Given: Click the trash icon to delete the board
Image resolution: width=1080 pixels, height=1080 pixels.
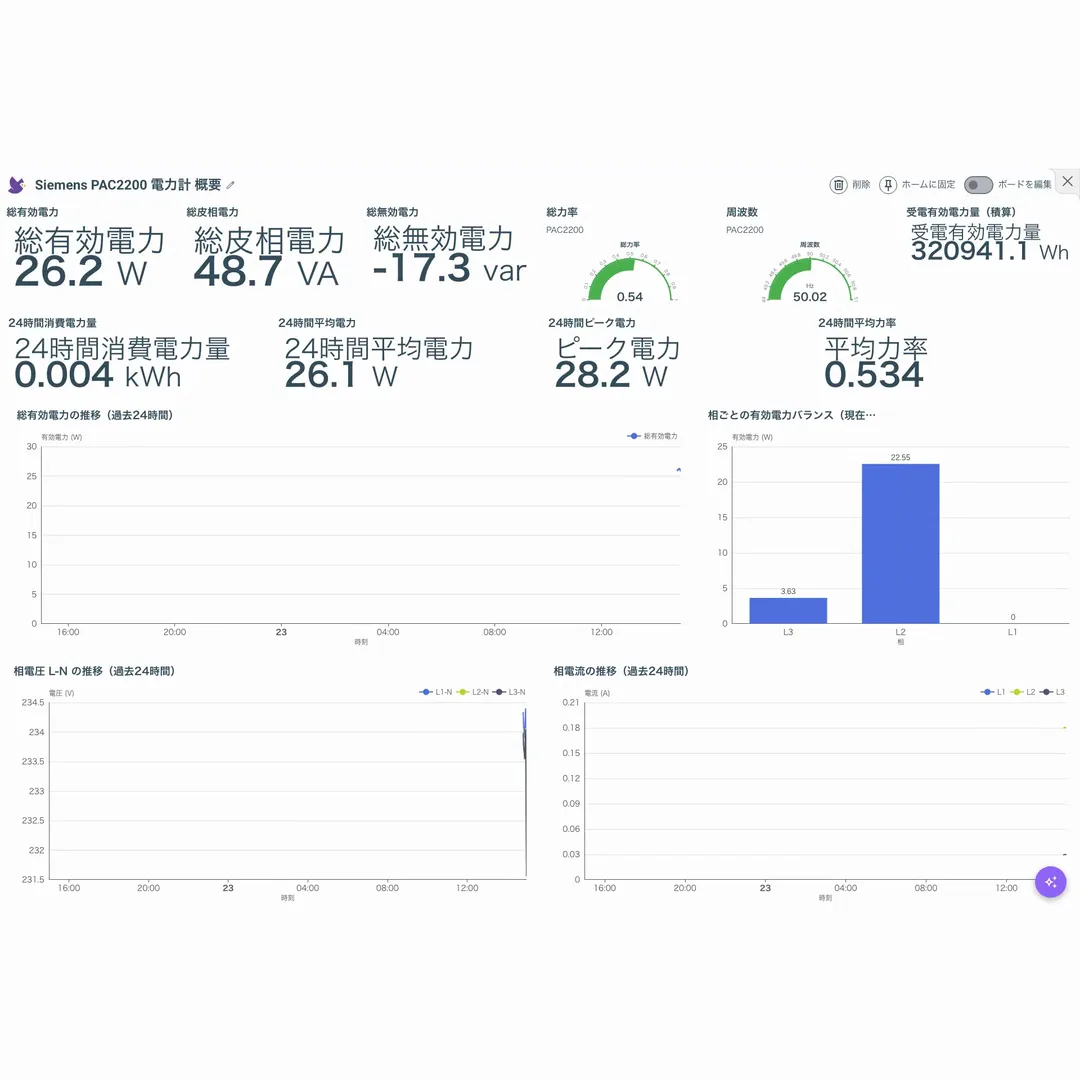Looking at the screenshot, I should click(x=838, y=185).
